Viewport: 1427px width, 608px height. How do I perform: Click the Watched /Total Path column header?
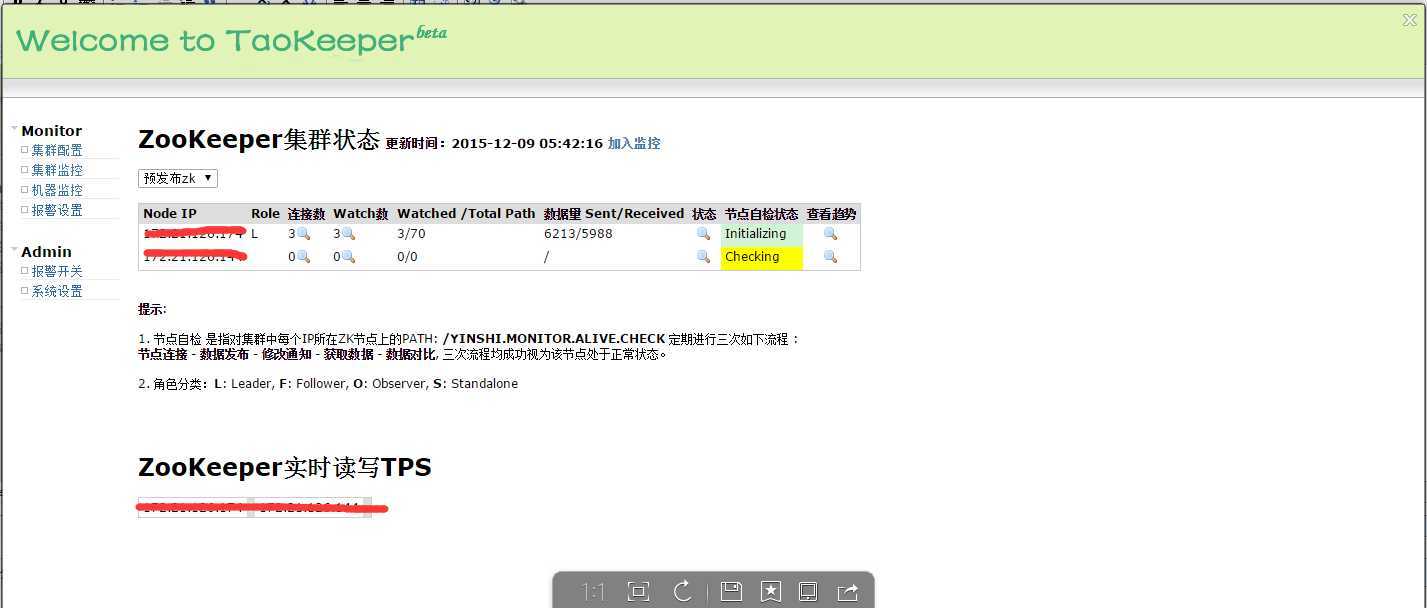point(466,214)
